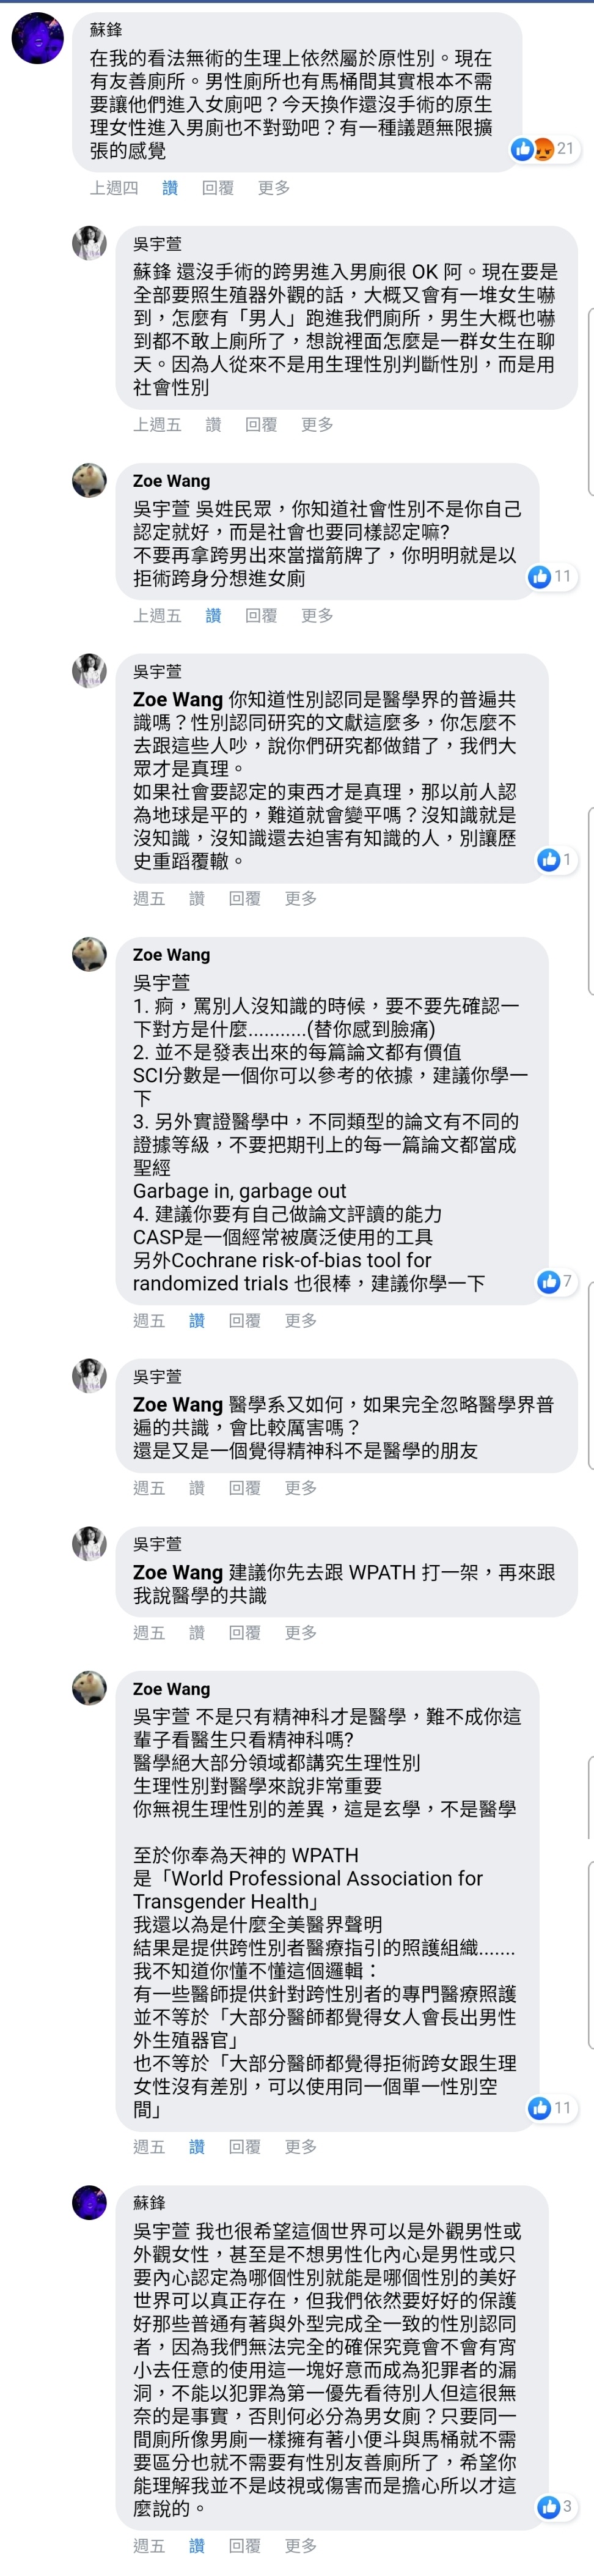594x2576 pixels.
Task: Like 吳宇萱's first reply about 跨男進入男廁
Action: point(213,425)
